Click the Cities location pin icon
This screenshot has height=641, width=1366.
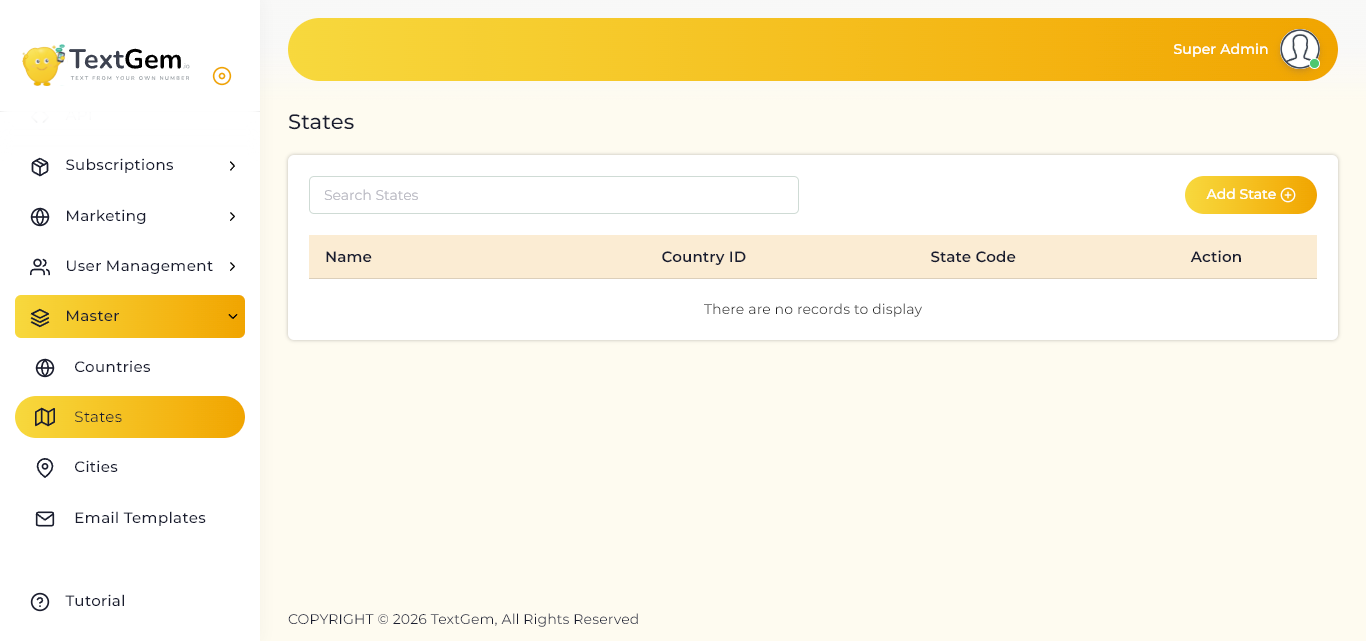(45, 468)
